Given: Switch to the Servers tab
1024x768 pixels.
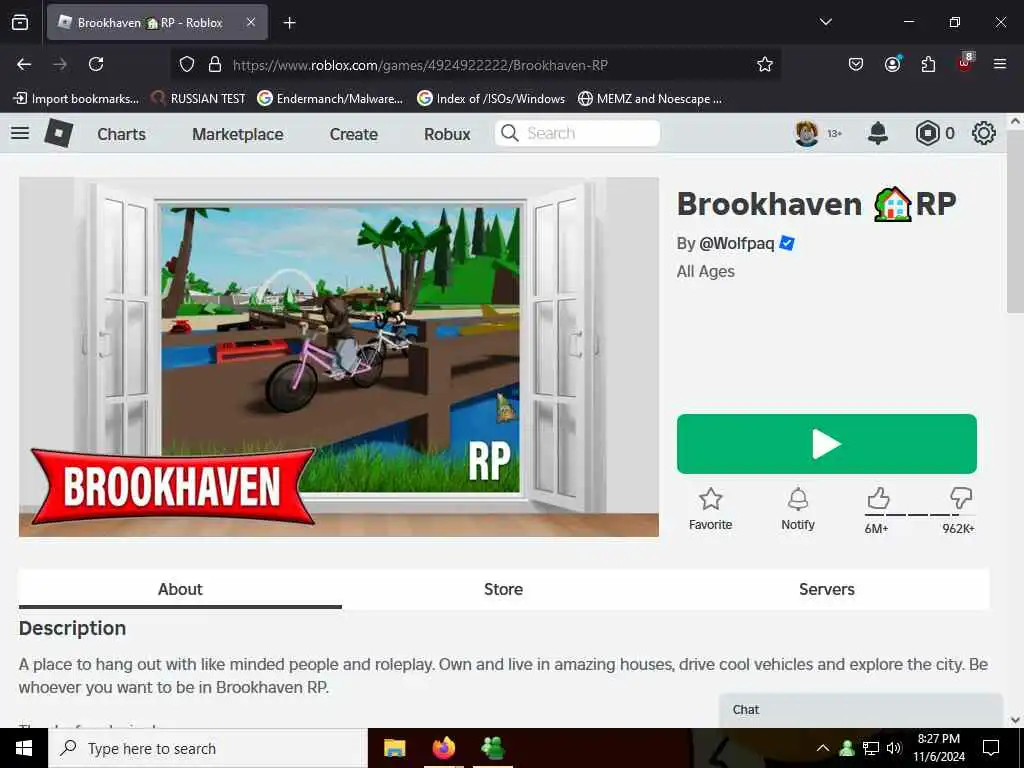Looking at the screenshot, I should pyautogui.click(x=827, y=589).
